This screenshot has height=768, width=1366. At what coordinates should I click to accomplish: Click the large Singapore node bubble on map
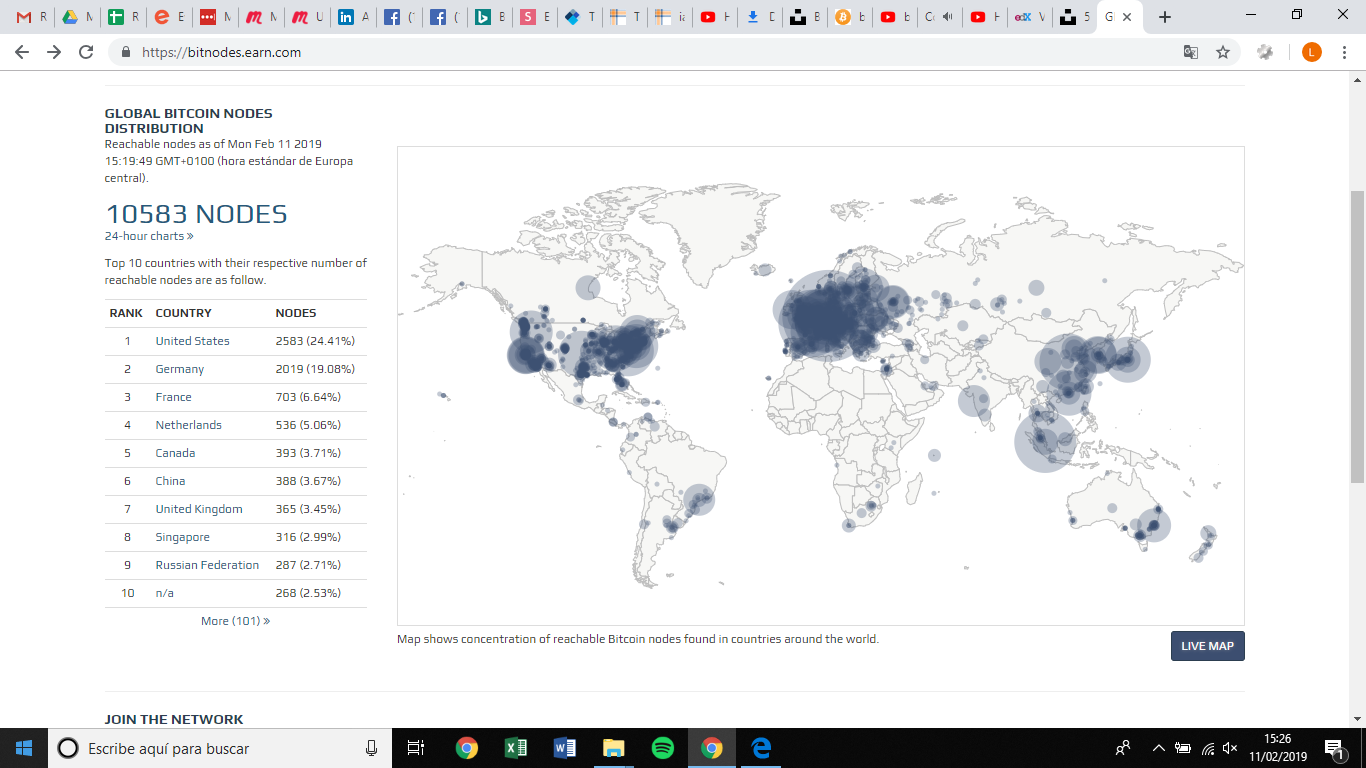(1044, 441)
